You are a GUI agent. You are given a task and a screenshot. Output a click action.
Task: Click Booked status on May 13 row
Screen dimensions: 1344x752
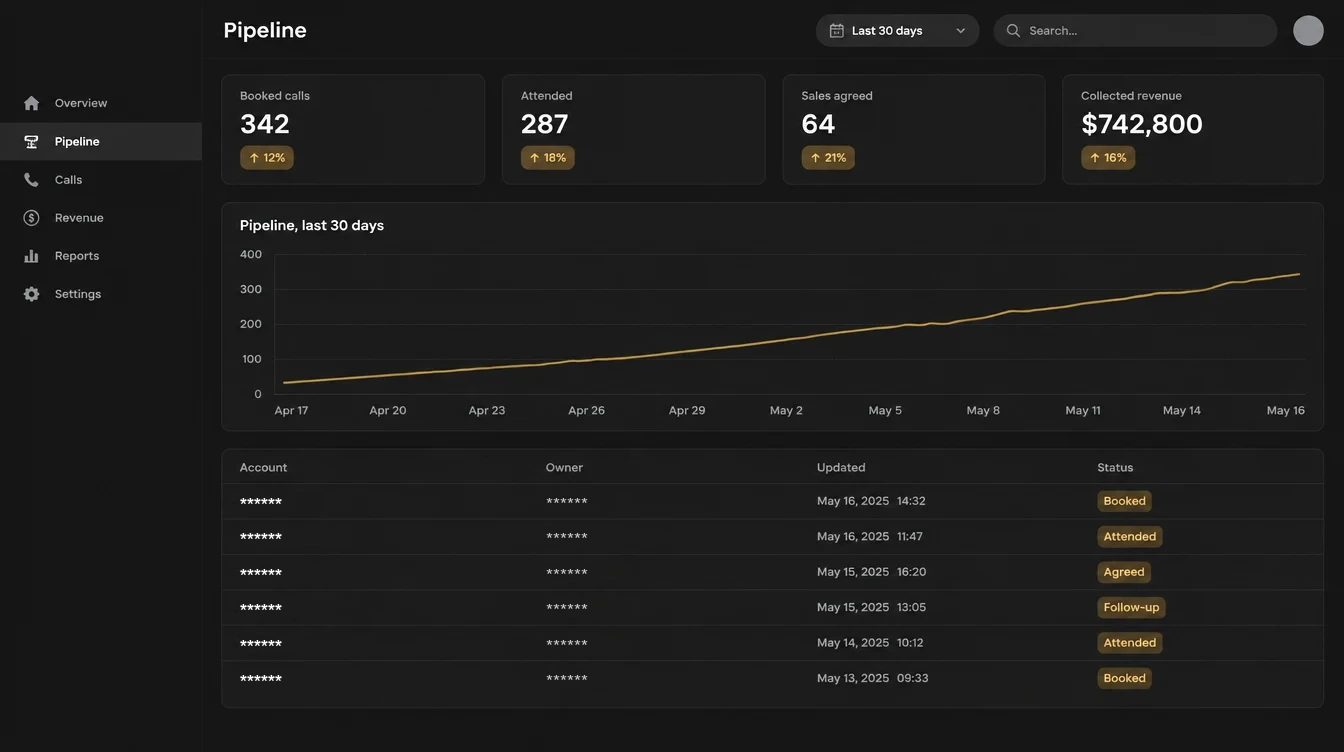pyautogui.click(x=1124, y=678)
